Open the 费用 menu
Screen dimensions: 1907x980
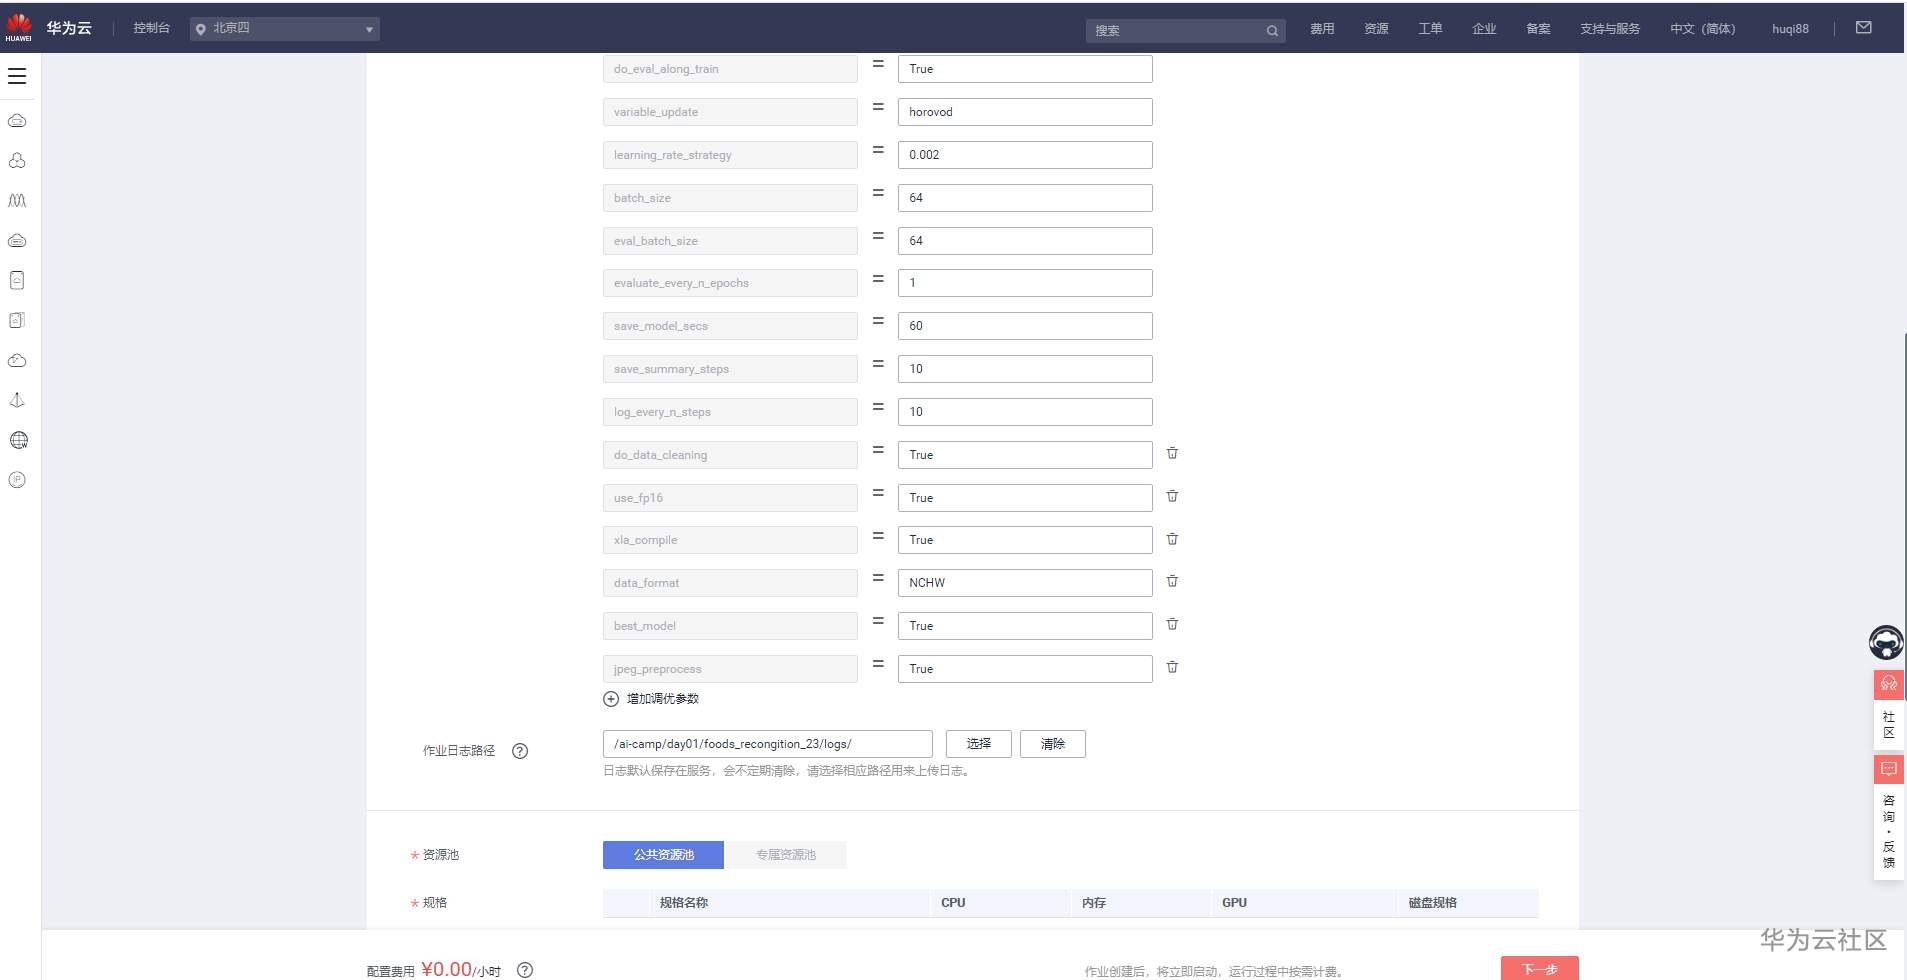[1322, 29]
